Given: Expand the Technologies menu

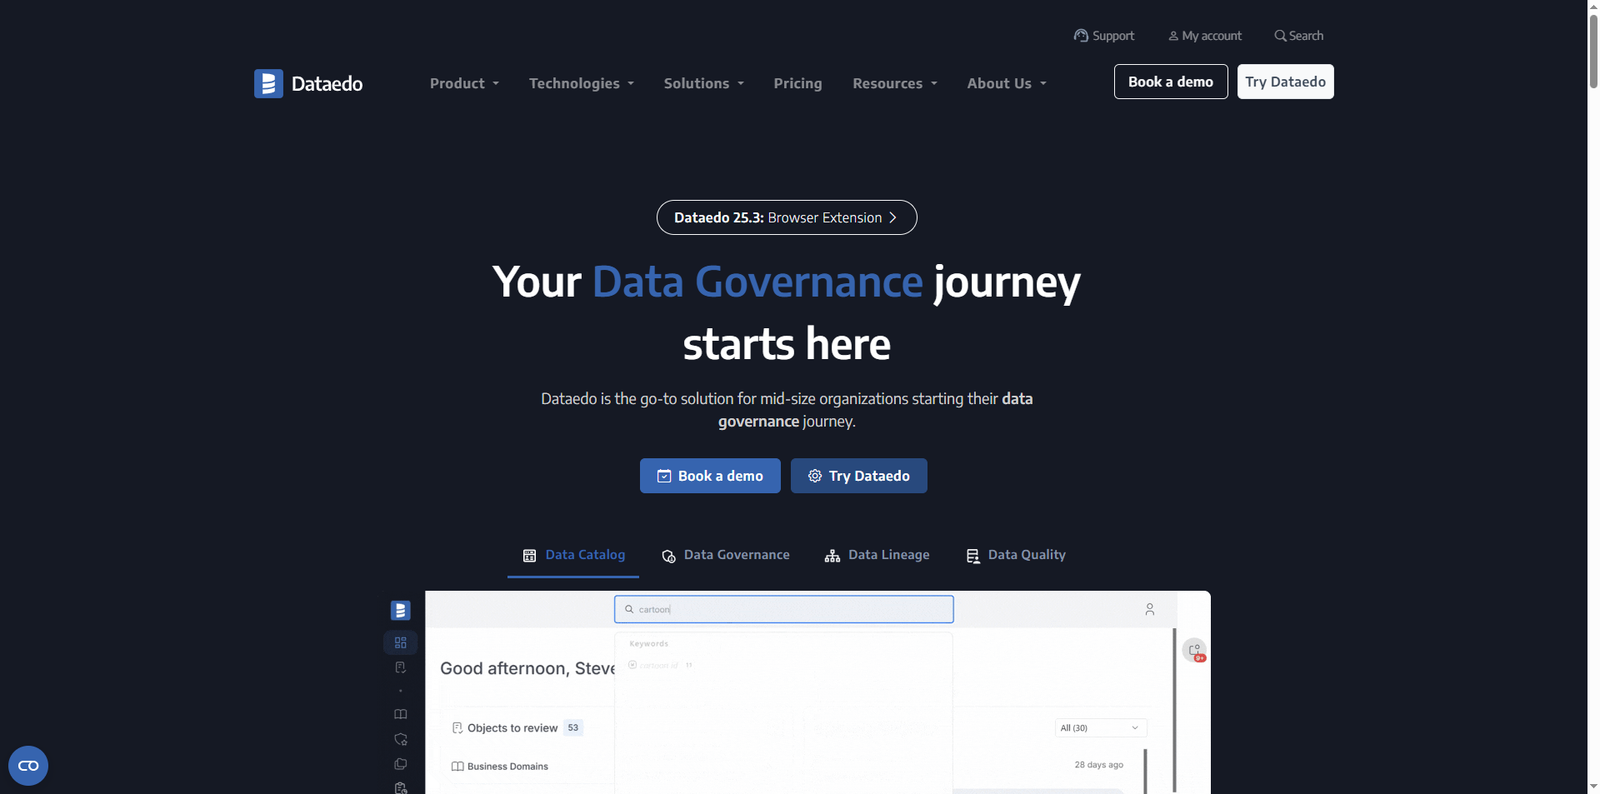Looking at the screenshot, I should pos(581,83).
